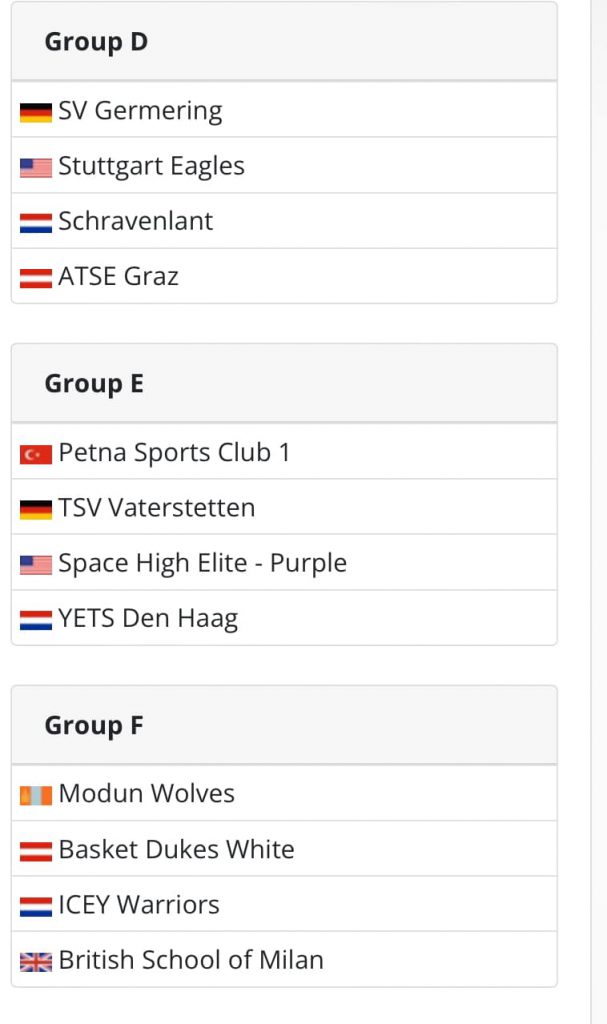Click the Dutch flag beside Schravenlant

click(x=36, y=223)
